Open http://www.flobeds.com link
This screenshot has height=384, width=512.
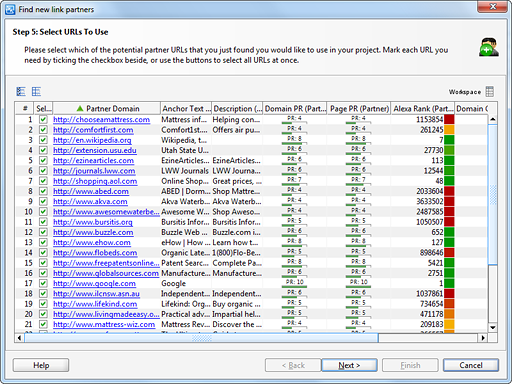(95, 253)
